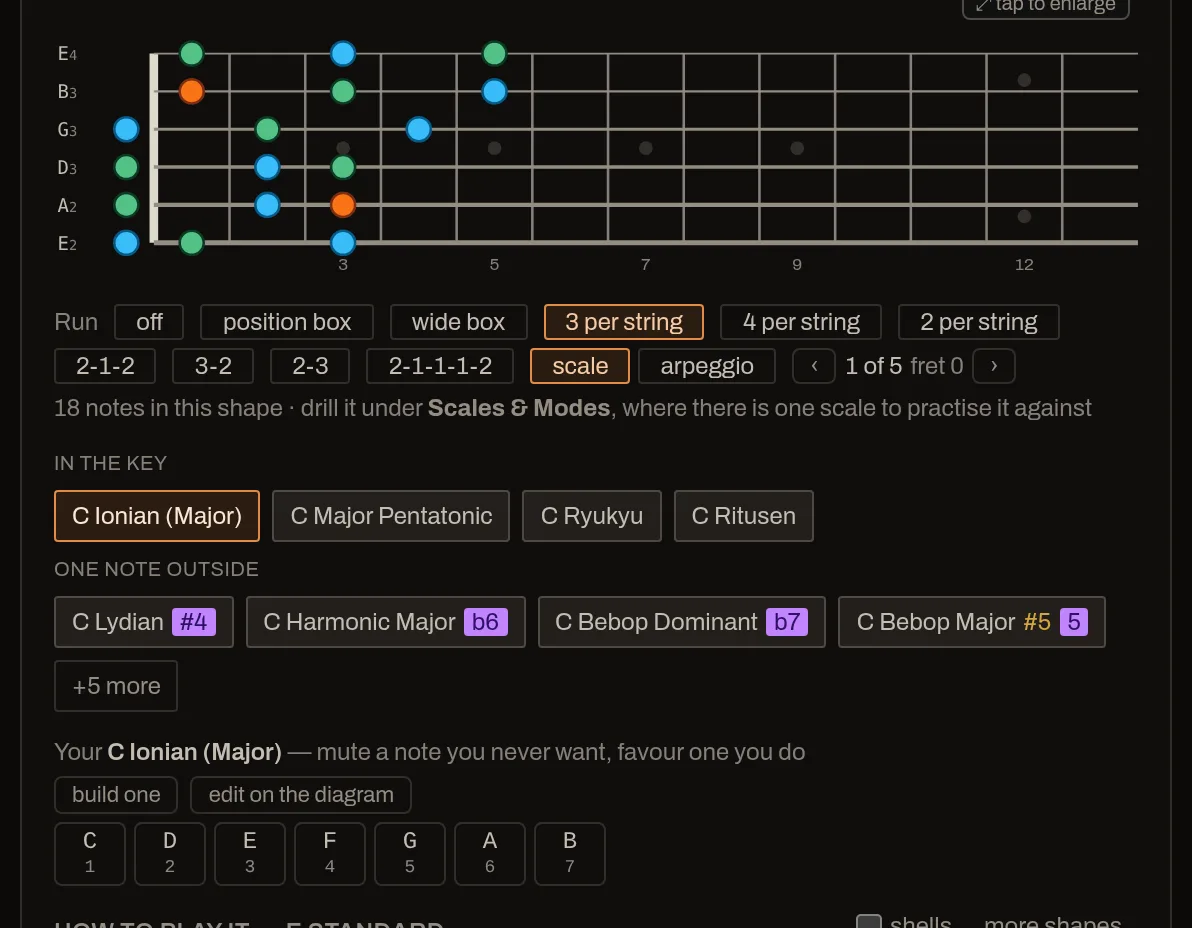Switch to arpeggio mode
This screenshot has height=928, width=1192.
707,366
